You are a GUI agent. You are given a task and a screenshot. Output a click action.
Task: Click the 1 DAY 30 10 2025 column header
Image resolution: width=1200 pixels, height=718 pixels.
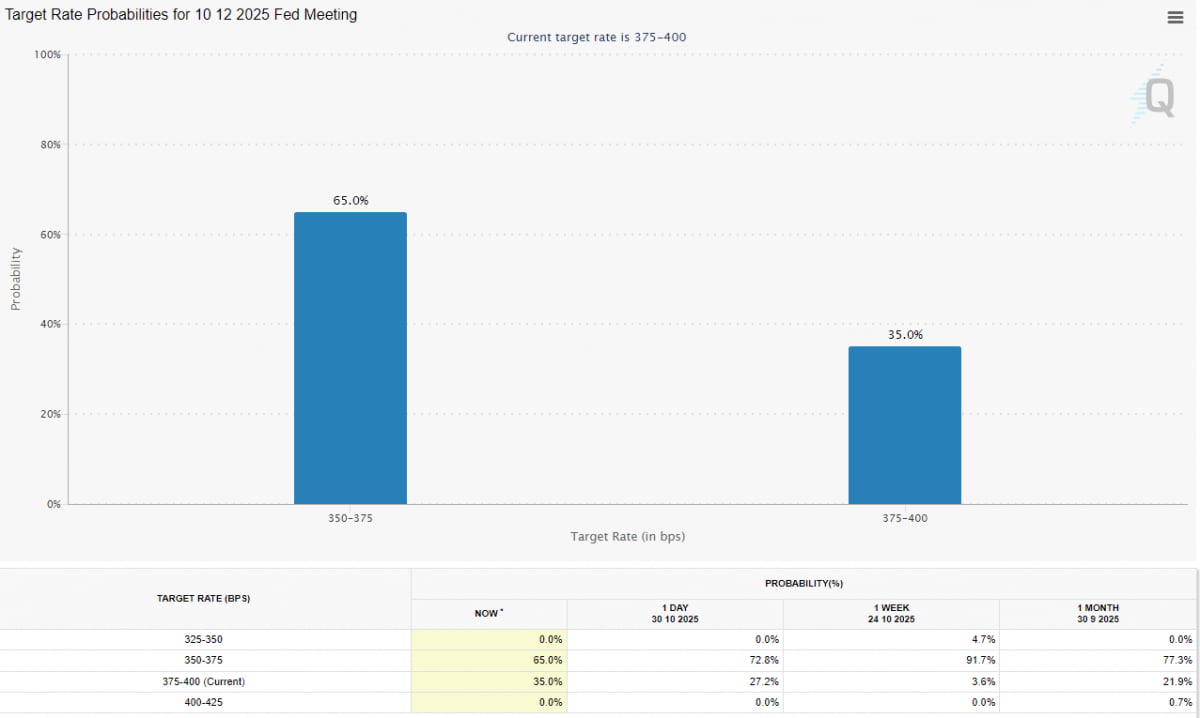(674, 613)
